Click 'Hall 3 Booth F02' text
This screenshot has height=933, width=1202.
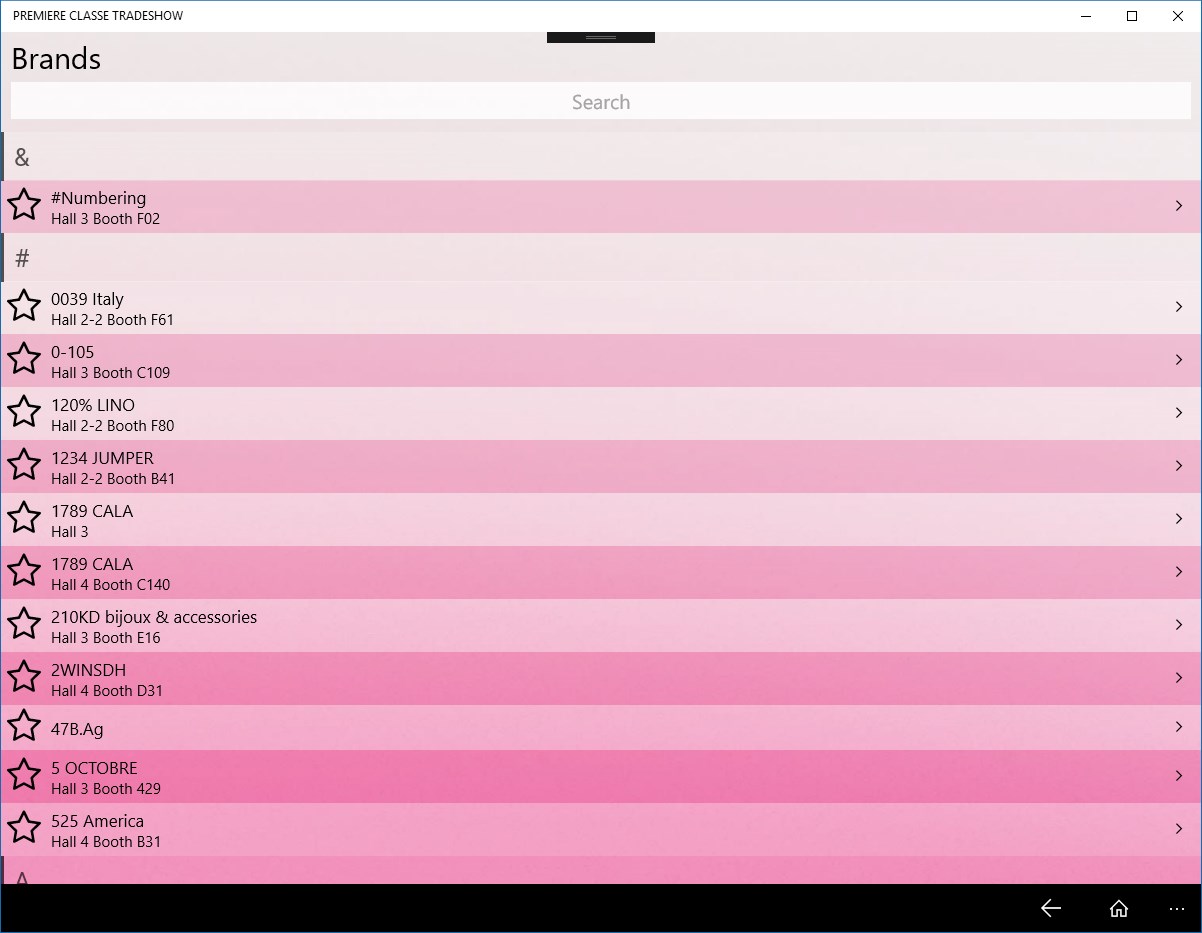(105, 218)
